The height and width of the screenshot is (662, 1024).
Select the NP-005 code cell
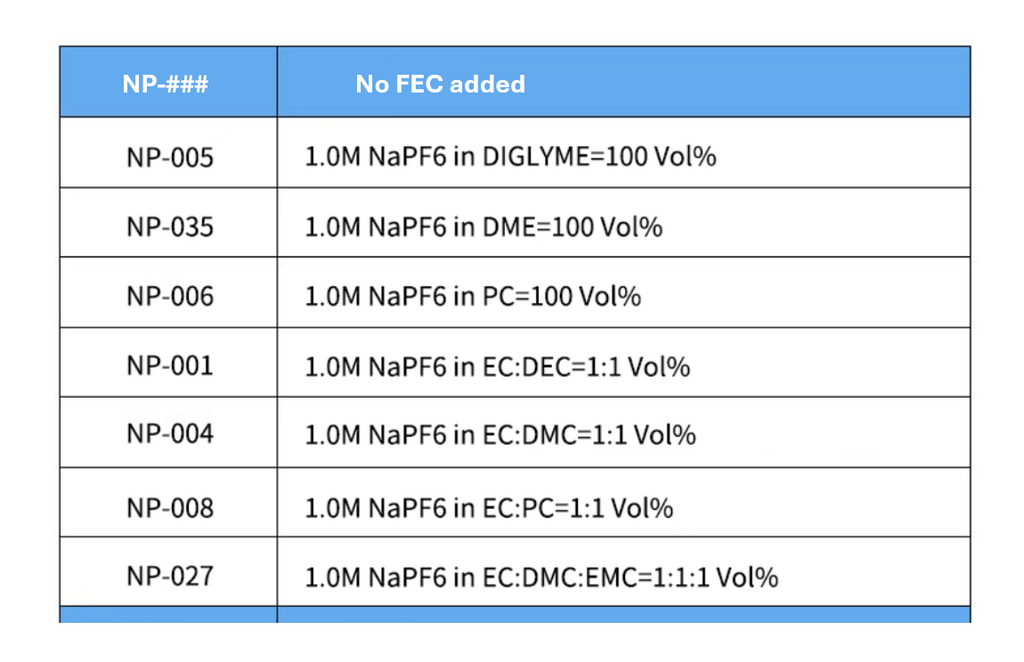click(170, 157)
